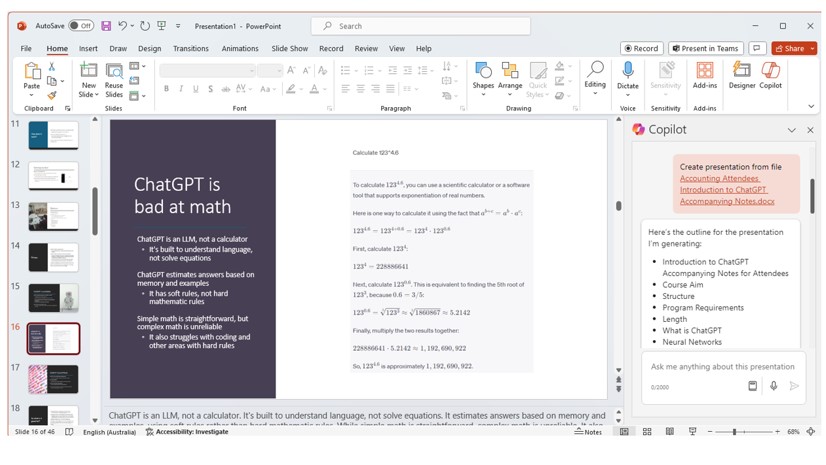Open the Arrange dropdown
826x465 pixels.
pos(510,95)
